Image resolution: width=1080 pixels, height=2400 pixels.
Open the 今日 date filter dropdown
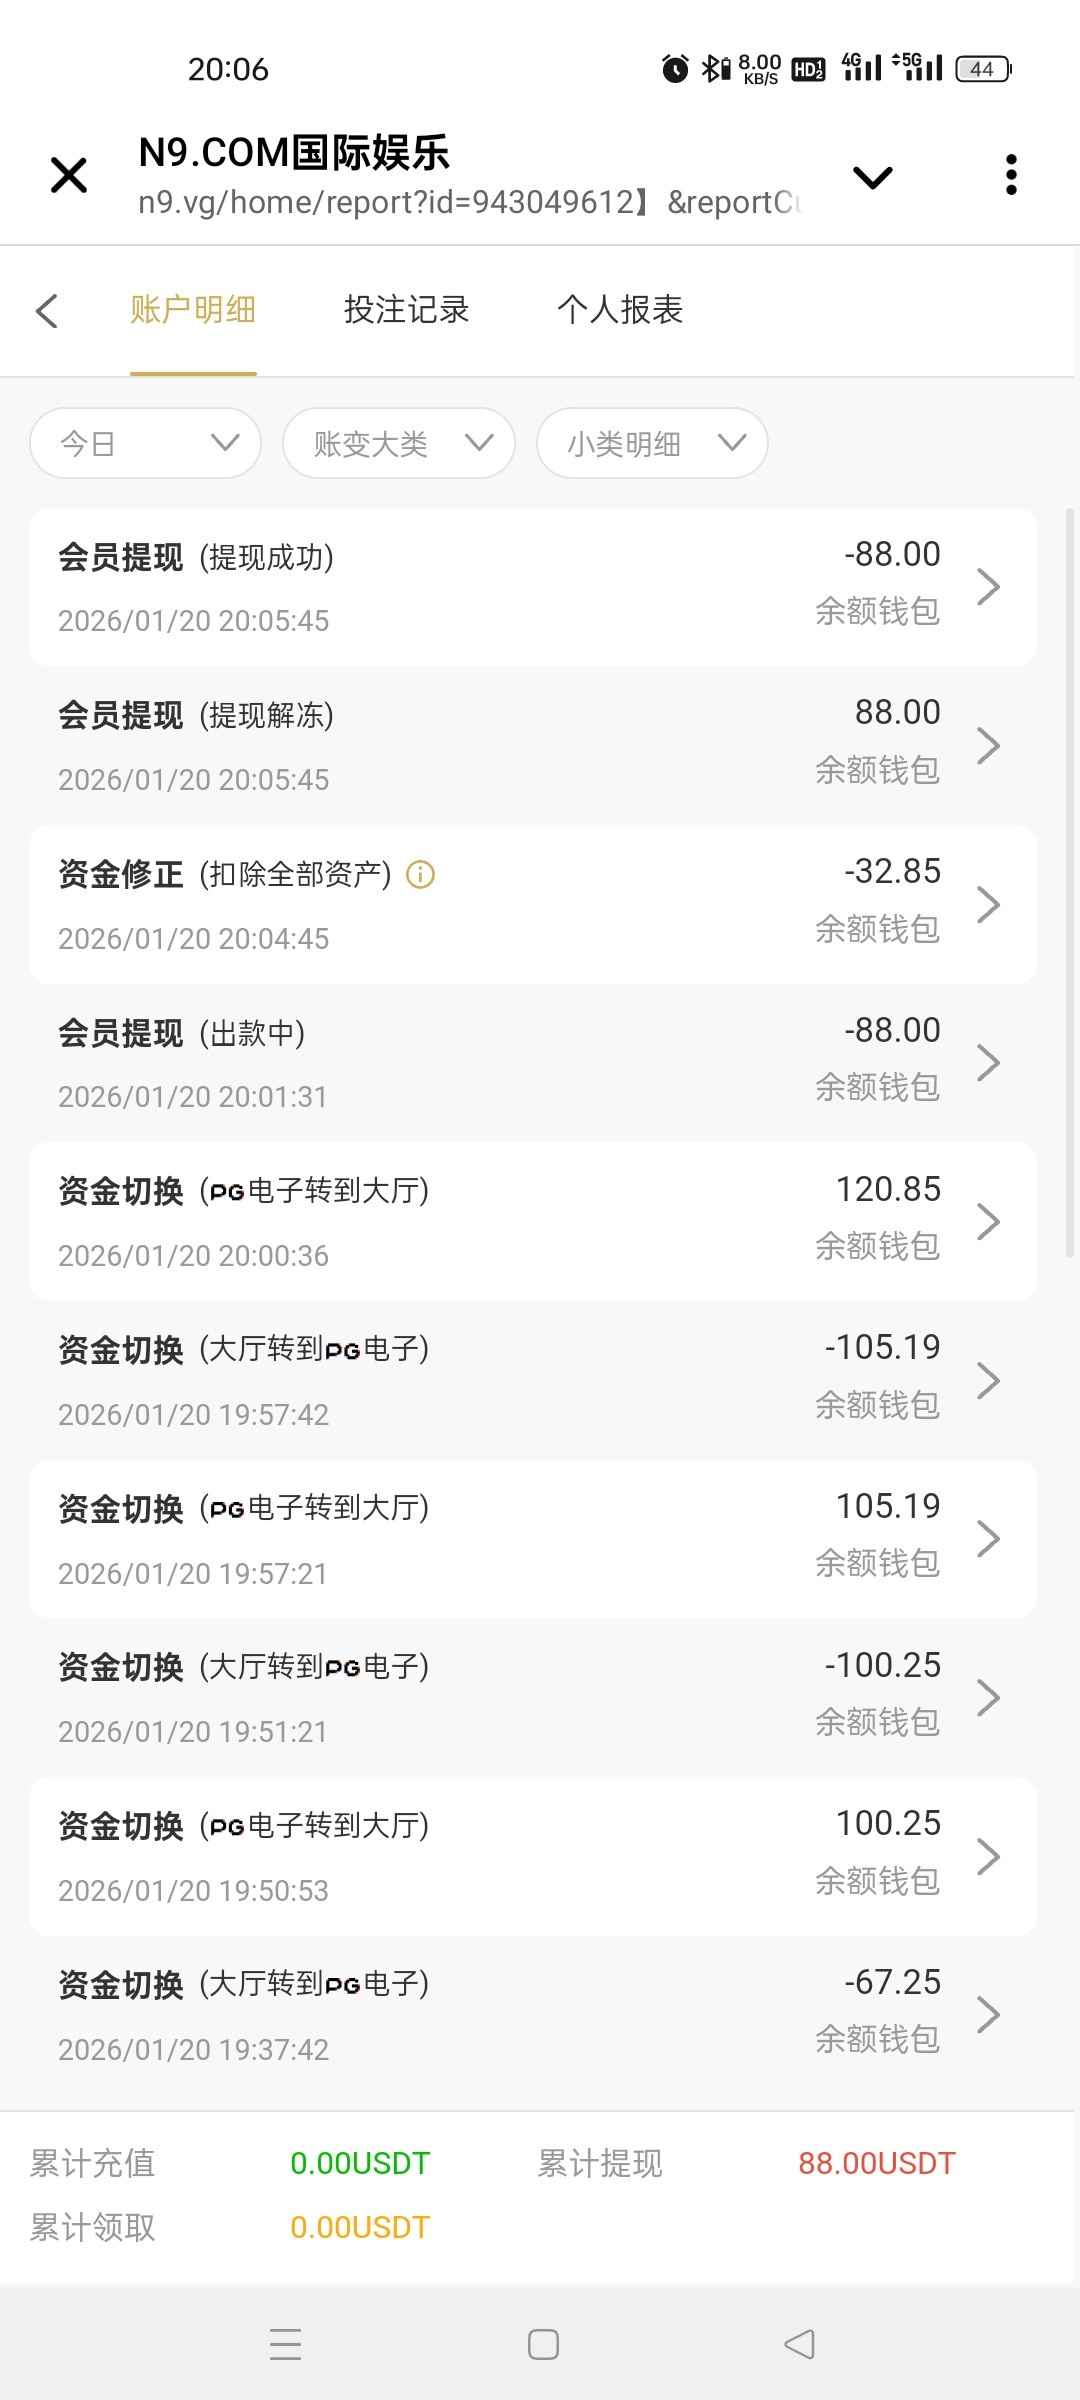[146, 443]
